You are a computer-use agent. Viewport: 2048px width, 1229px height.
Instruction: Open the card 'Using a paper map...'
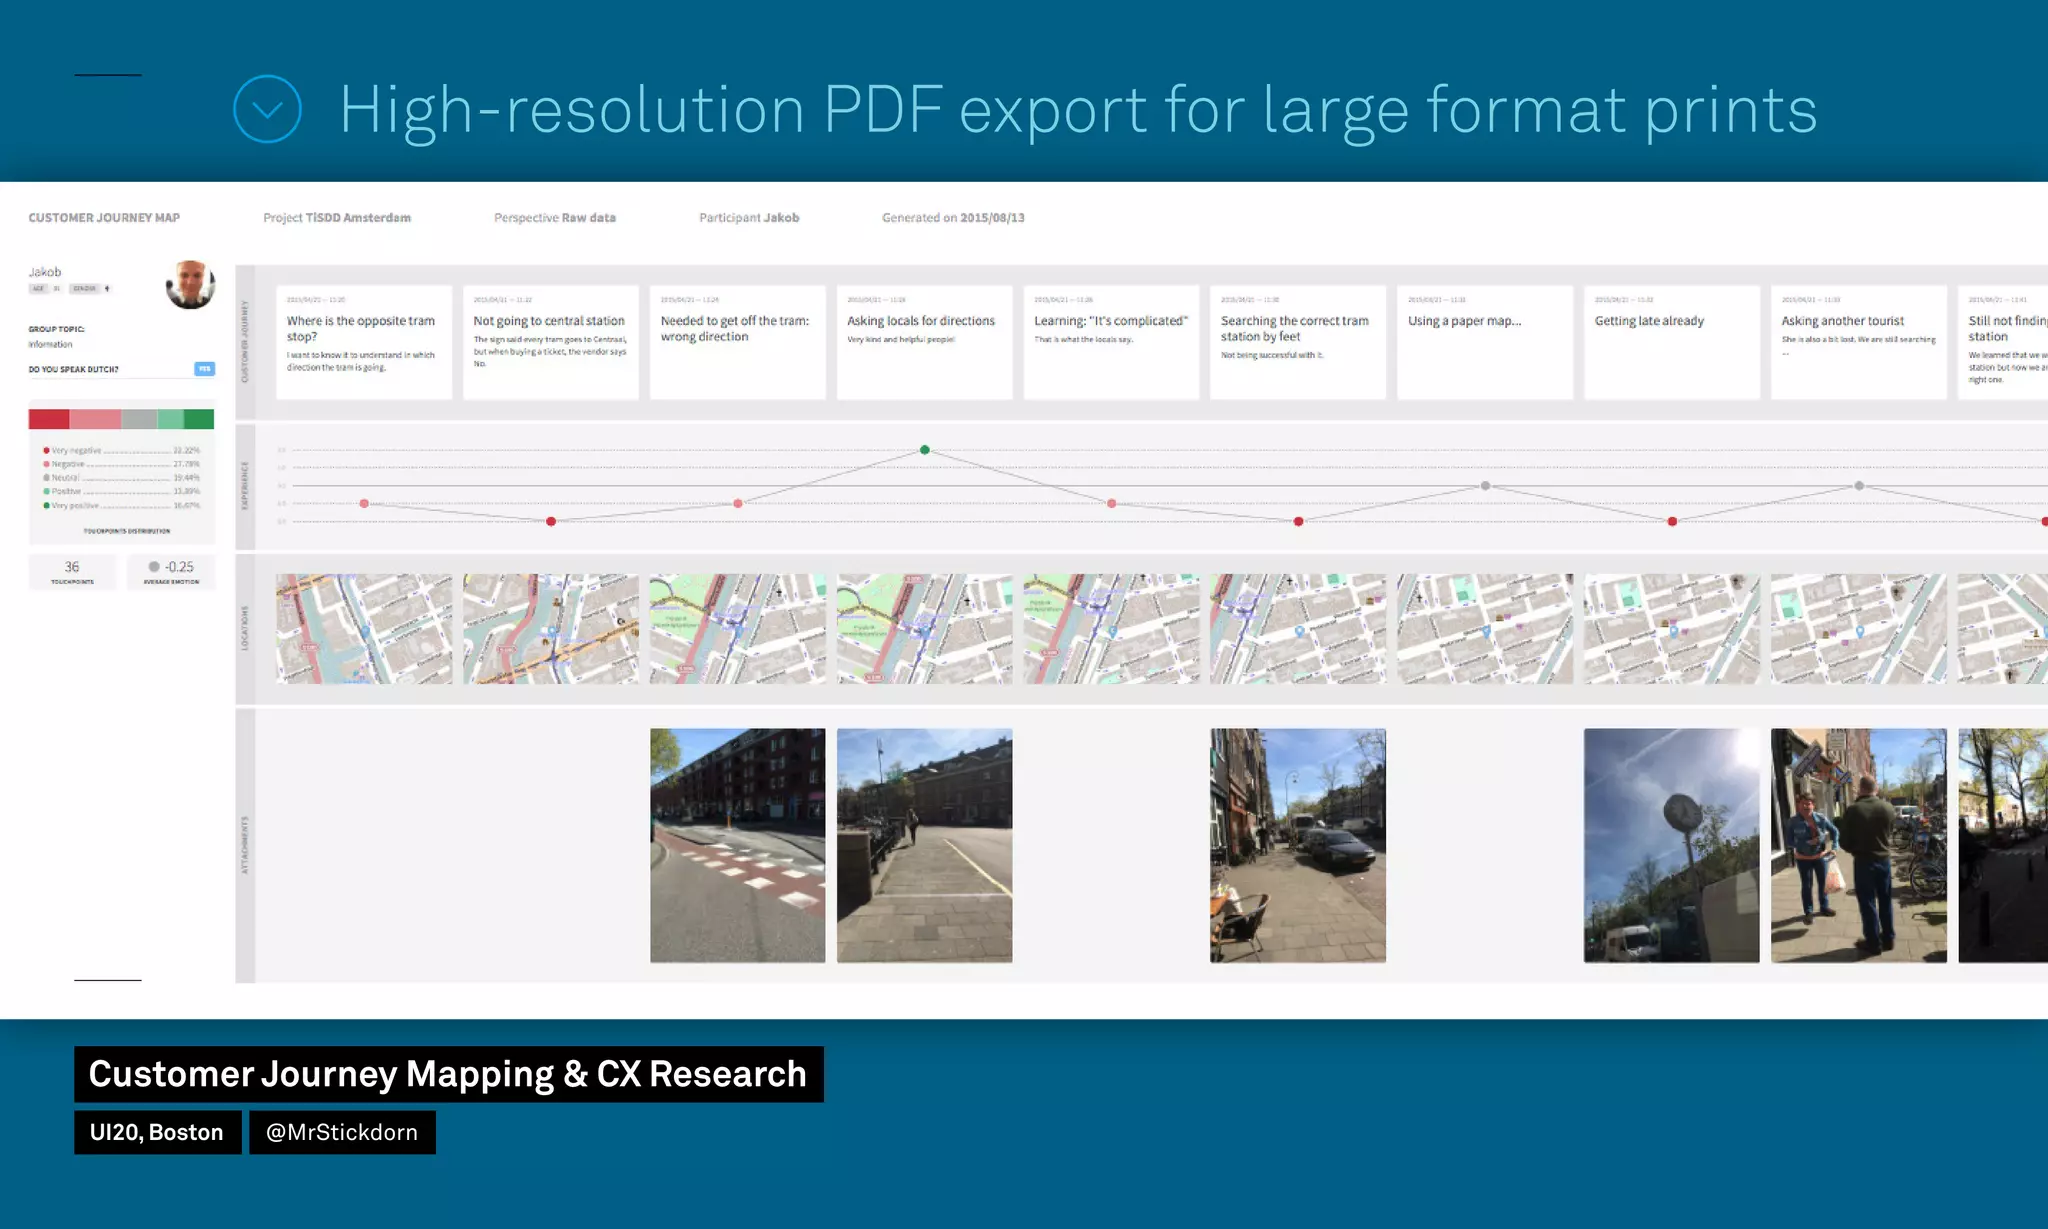pyautogui.click(x=1485, y=342)
